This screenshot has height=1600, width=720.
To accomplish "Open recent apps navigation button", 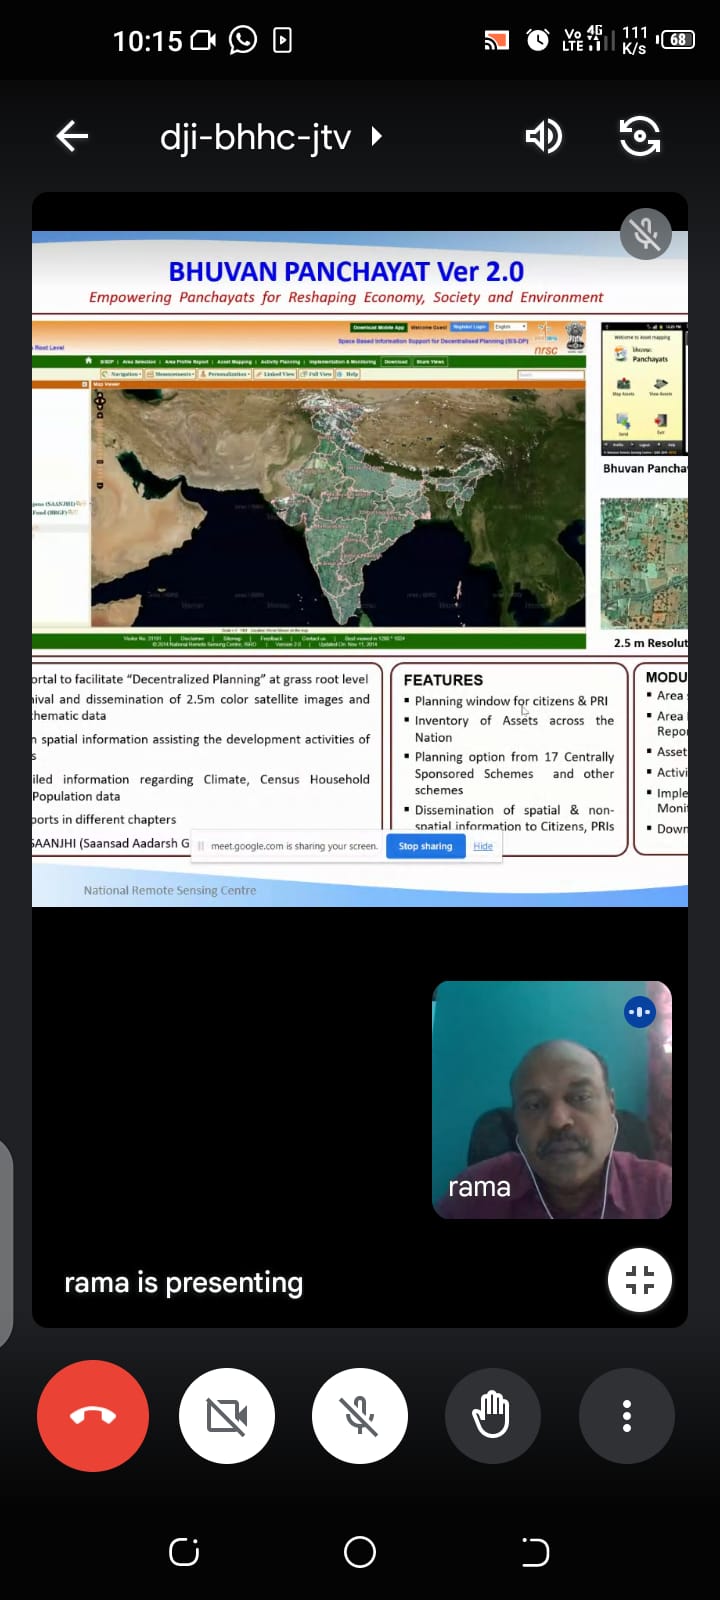I will pos(184,1552).
